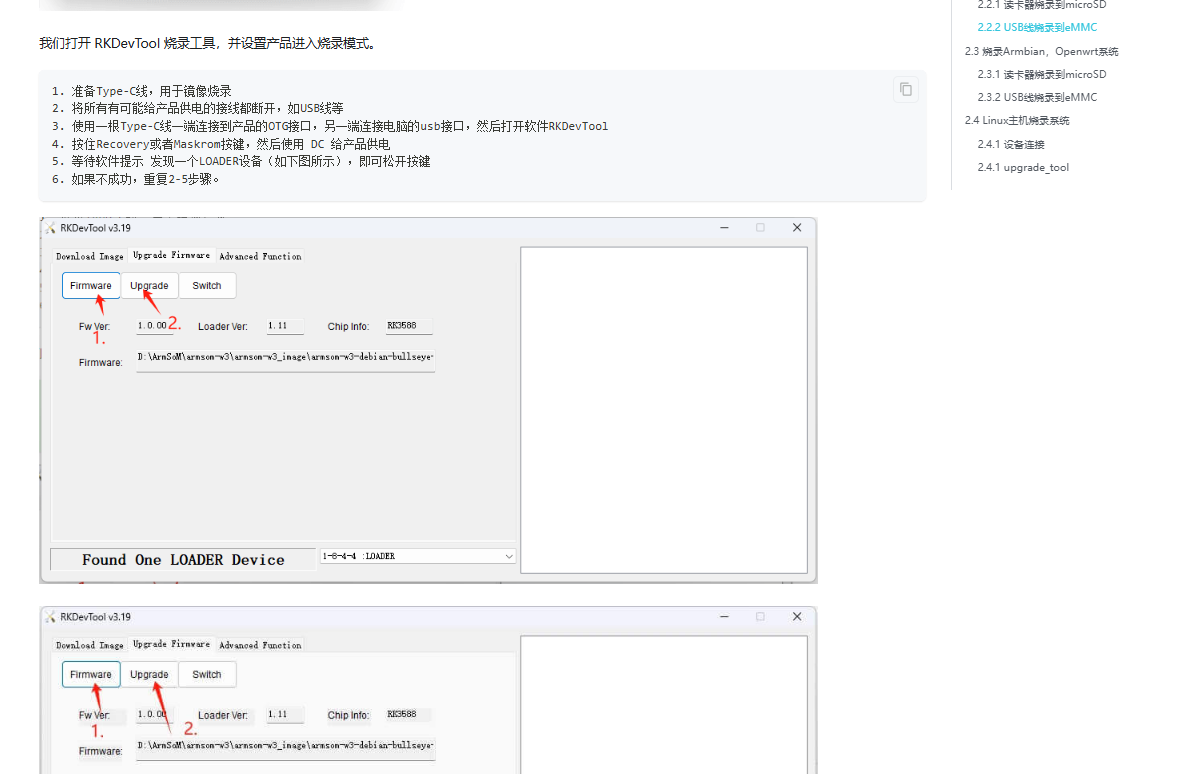The height and width of the screenshot is (774, 1186).
Task: Open section 2.3 烧录Armbian, Openwrt系统
Action: (1041, 51)
